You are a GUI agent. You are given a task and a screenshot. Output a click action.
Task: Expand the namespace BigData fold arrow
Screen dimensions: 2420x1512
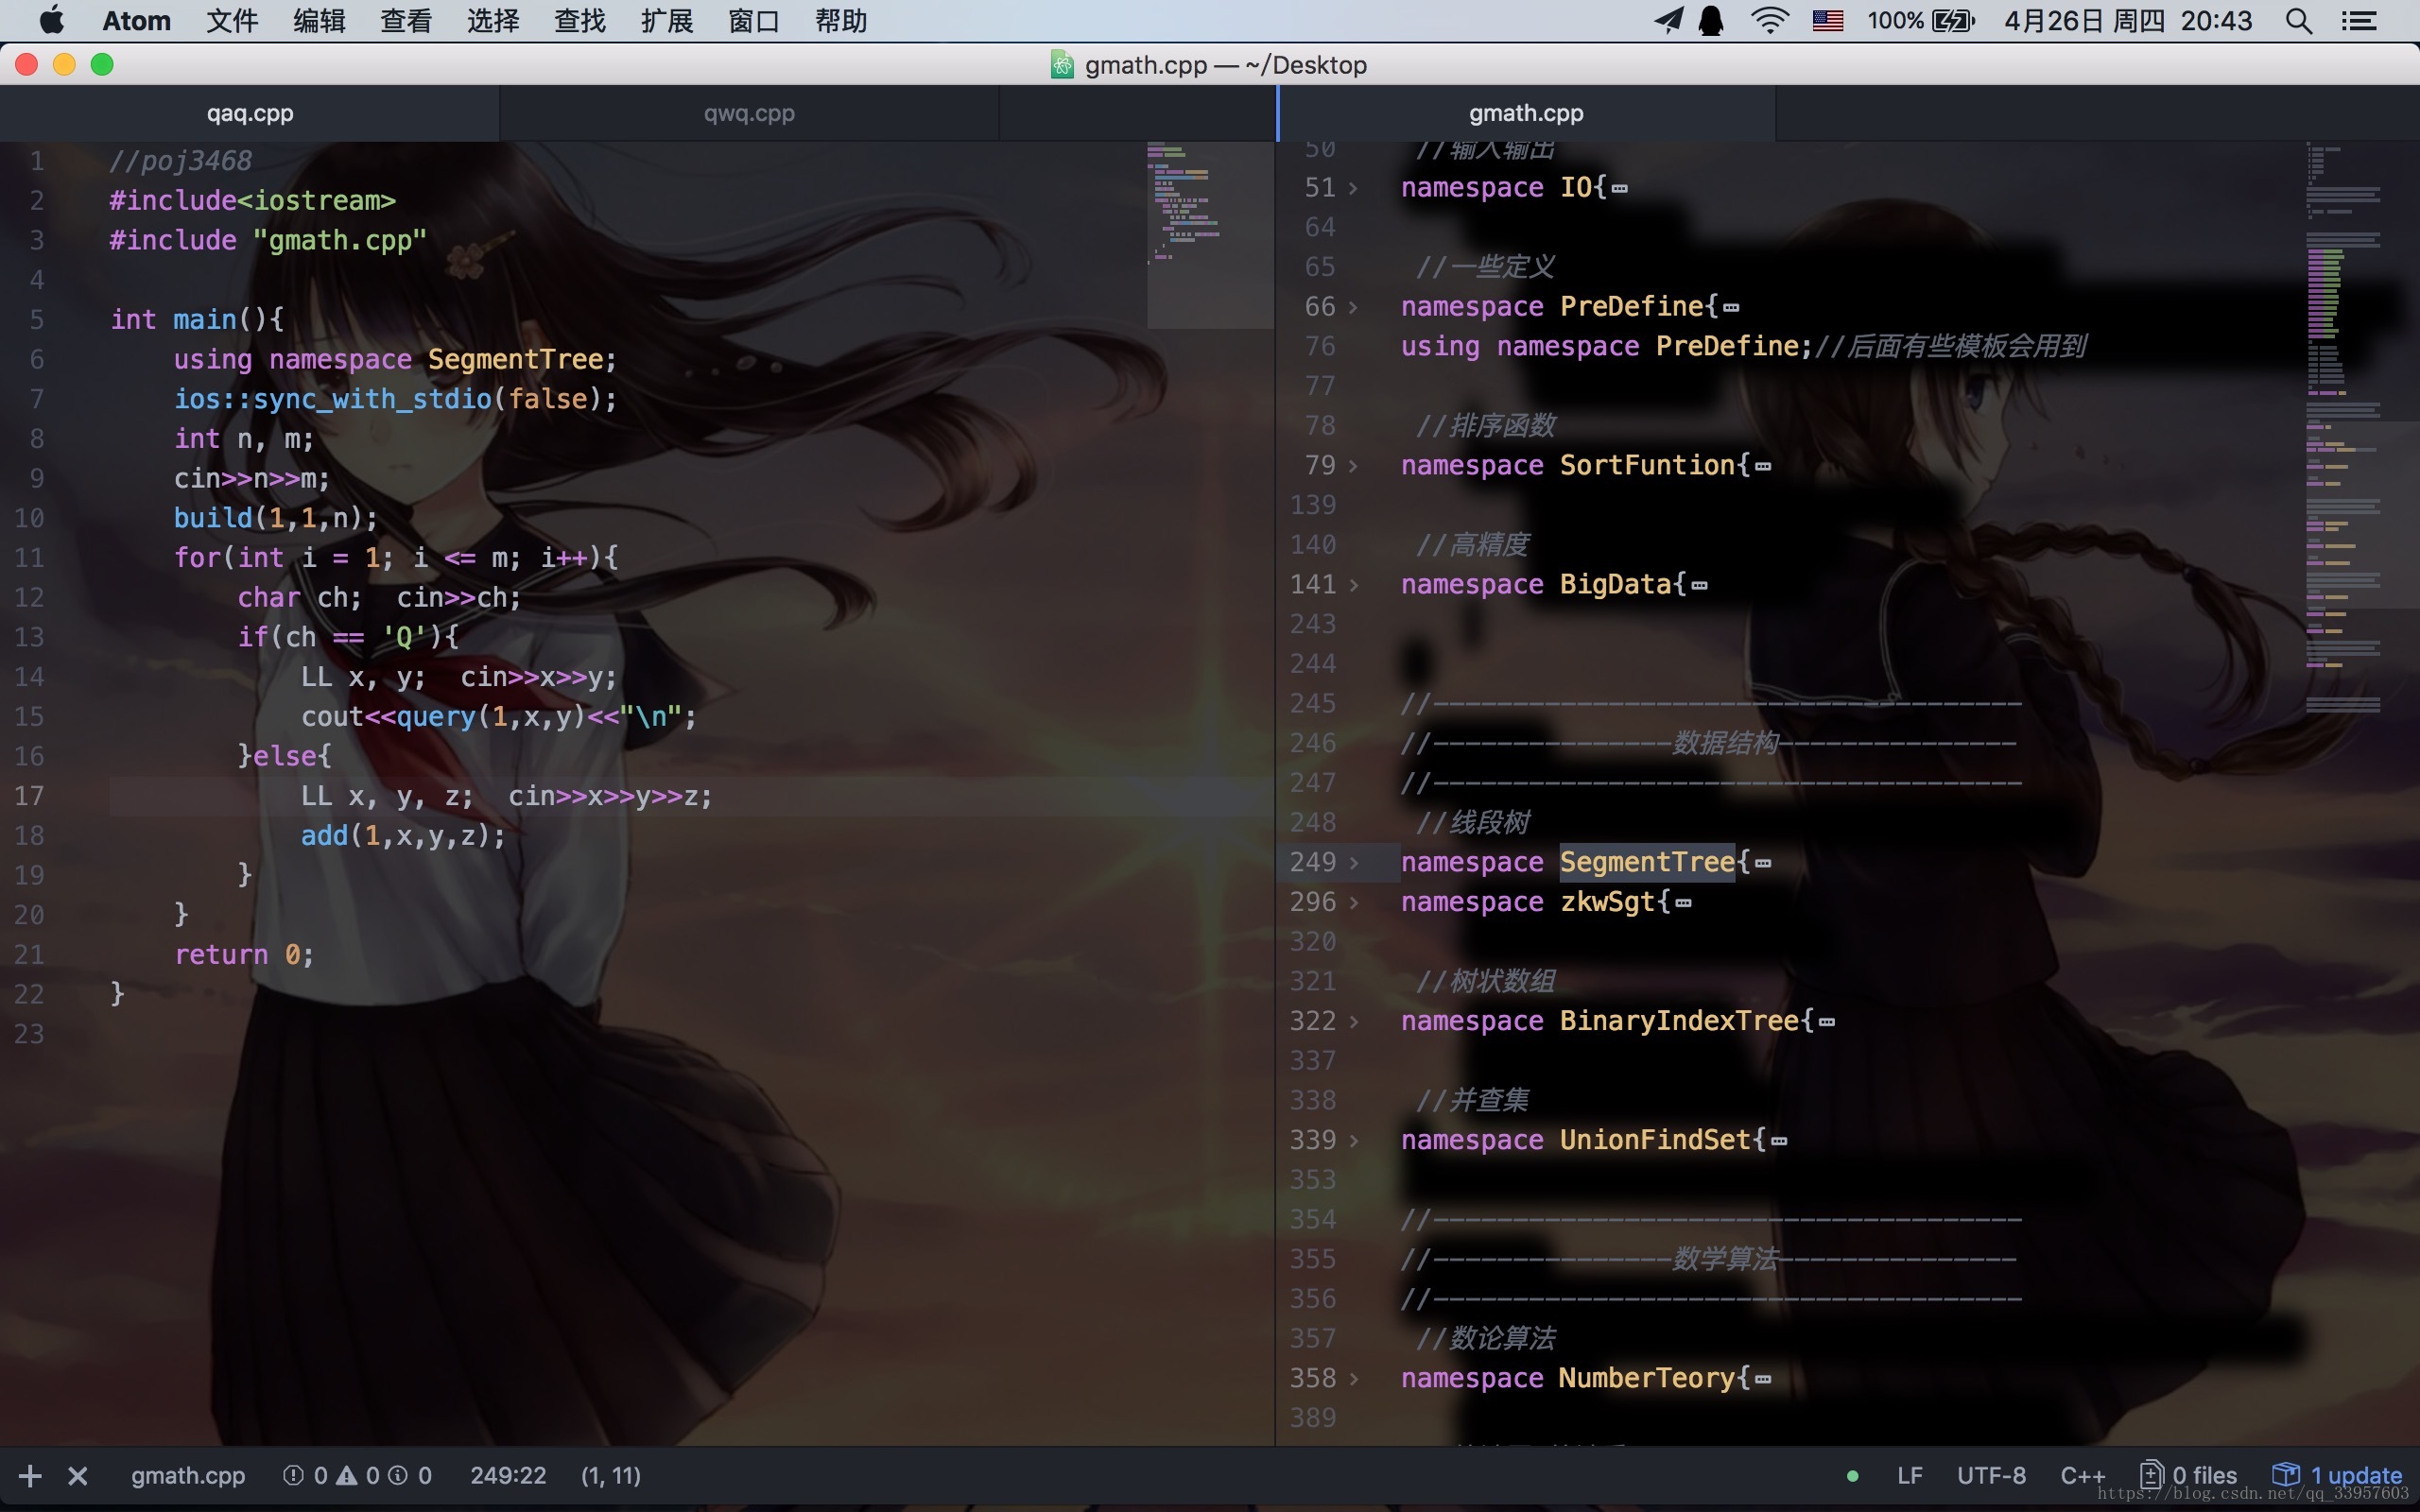[1353, 585]
